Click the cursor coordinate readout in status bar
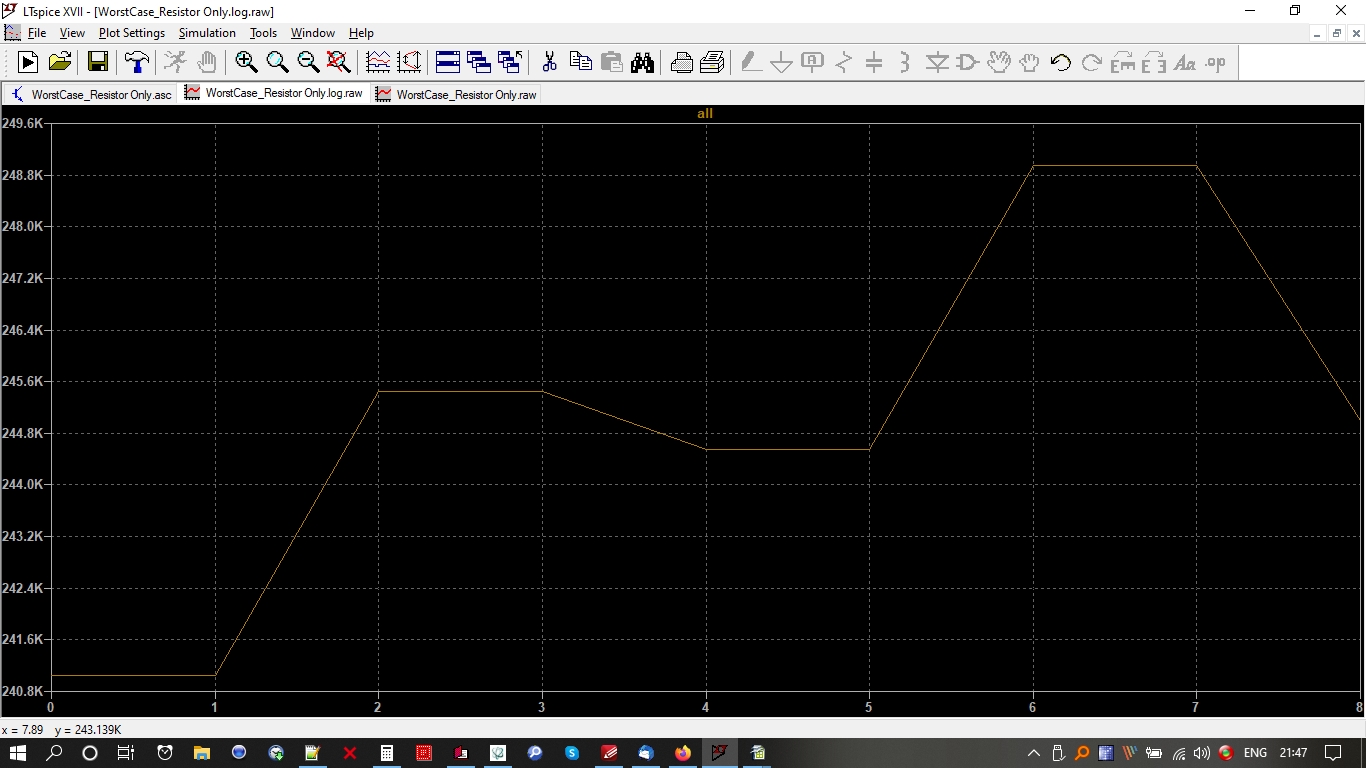 tap(62, 730)
